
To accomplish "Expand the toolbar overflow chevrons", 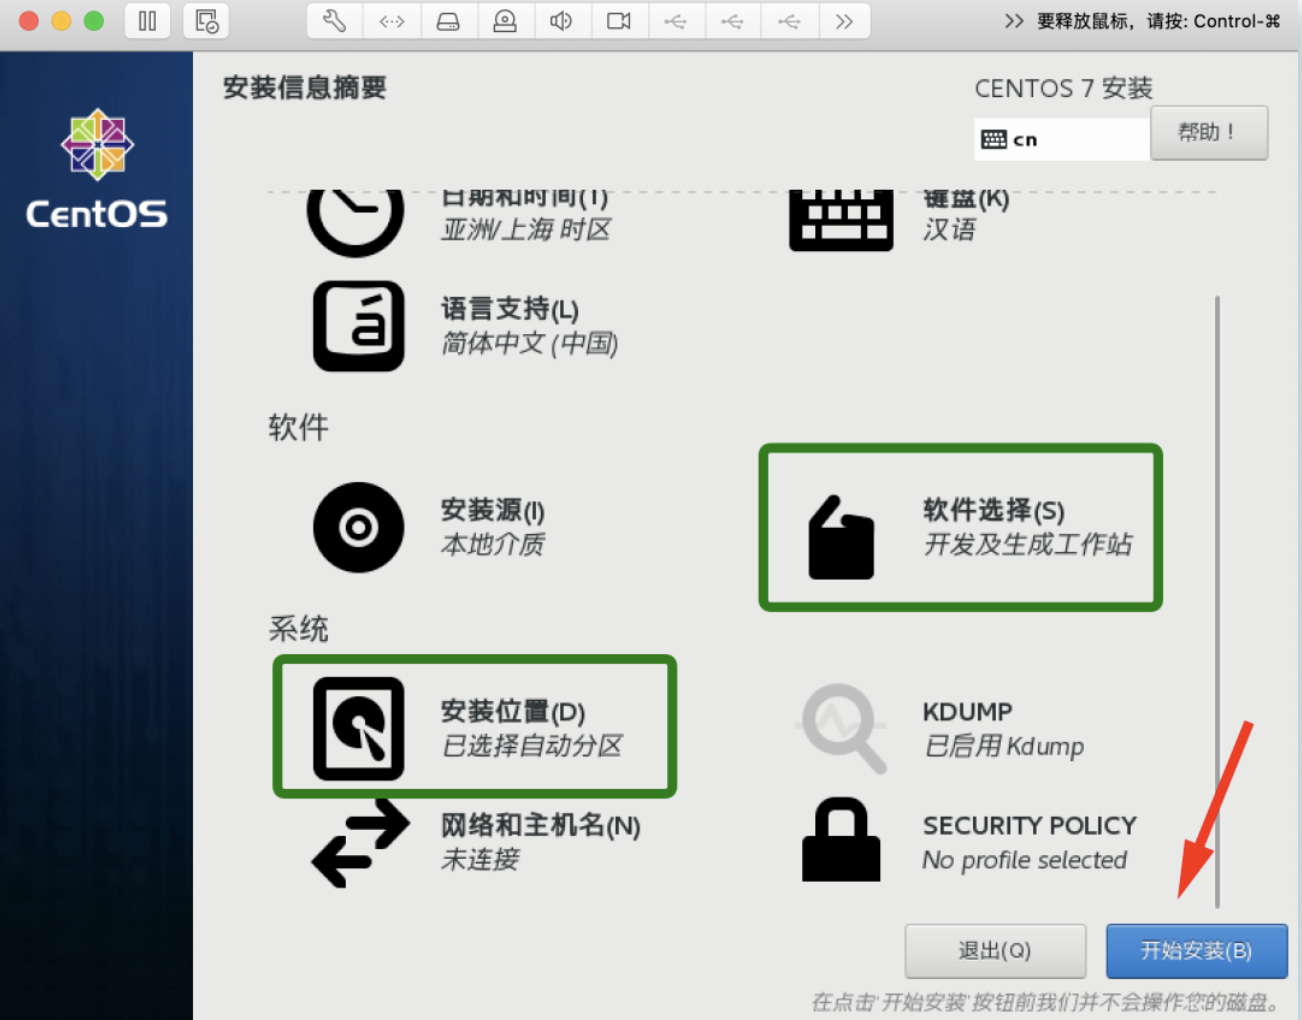I will [x=844, y=21].
